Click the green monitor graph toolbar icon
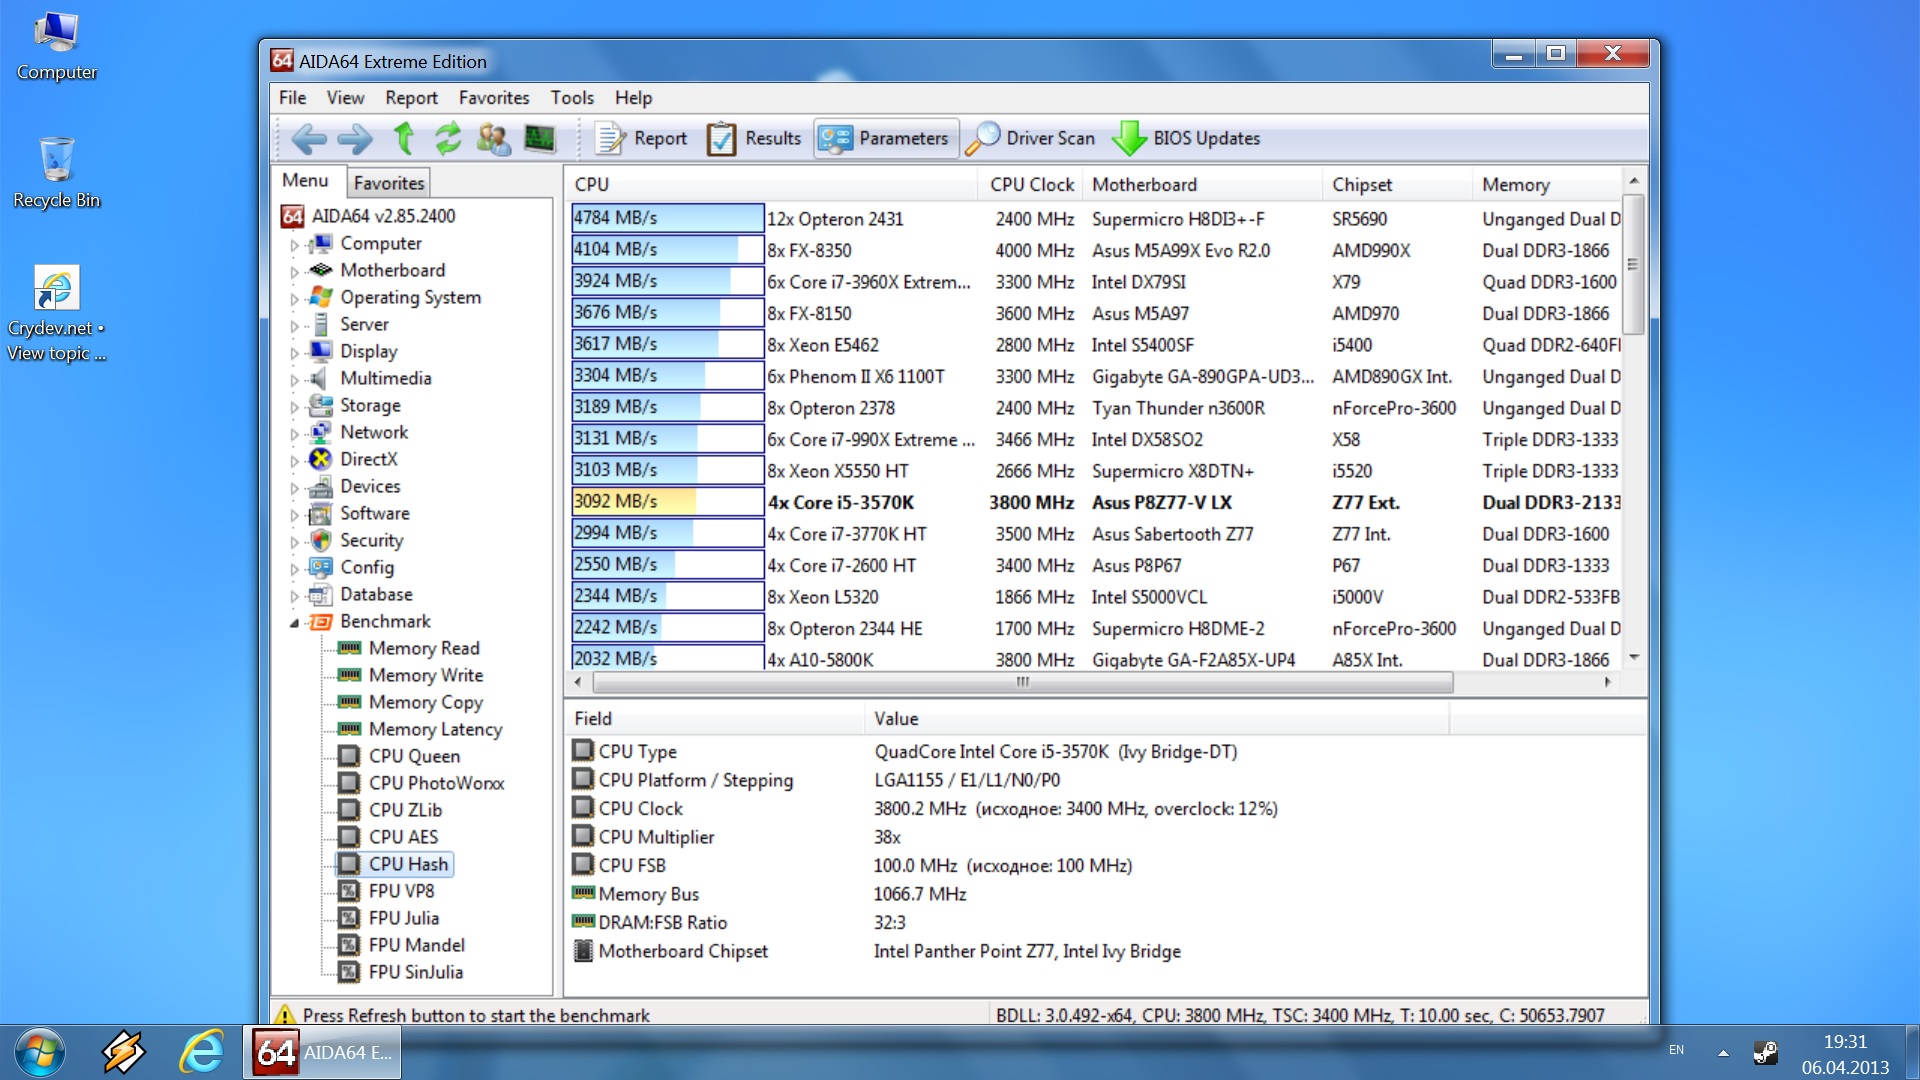 [540, 138]
